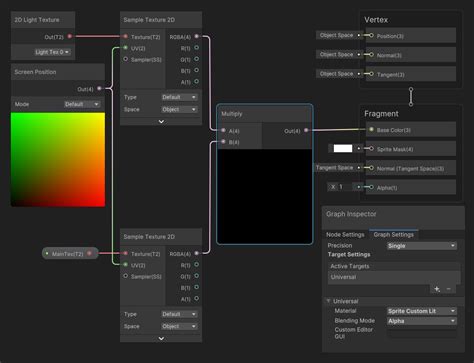Click the output port of the MainTex(T2) property pill
The width and height of the screenshot is (474, 363).
(89, 253)
